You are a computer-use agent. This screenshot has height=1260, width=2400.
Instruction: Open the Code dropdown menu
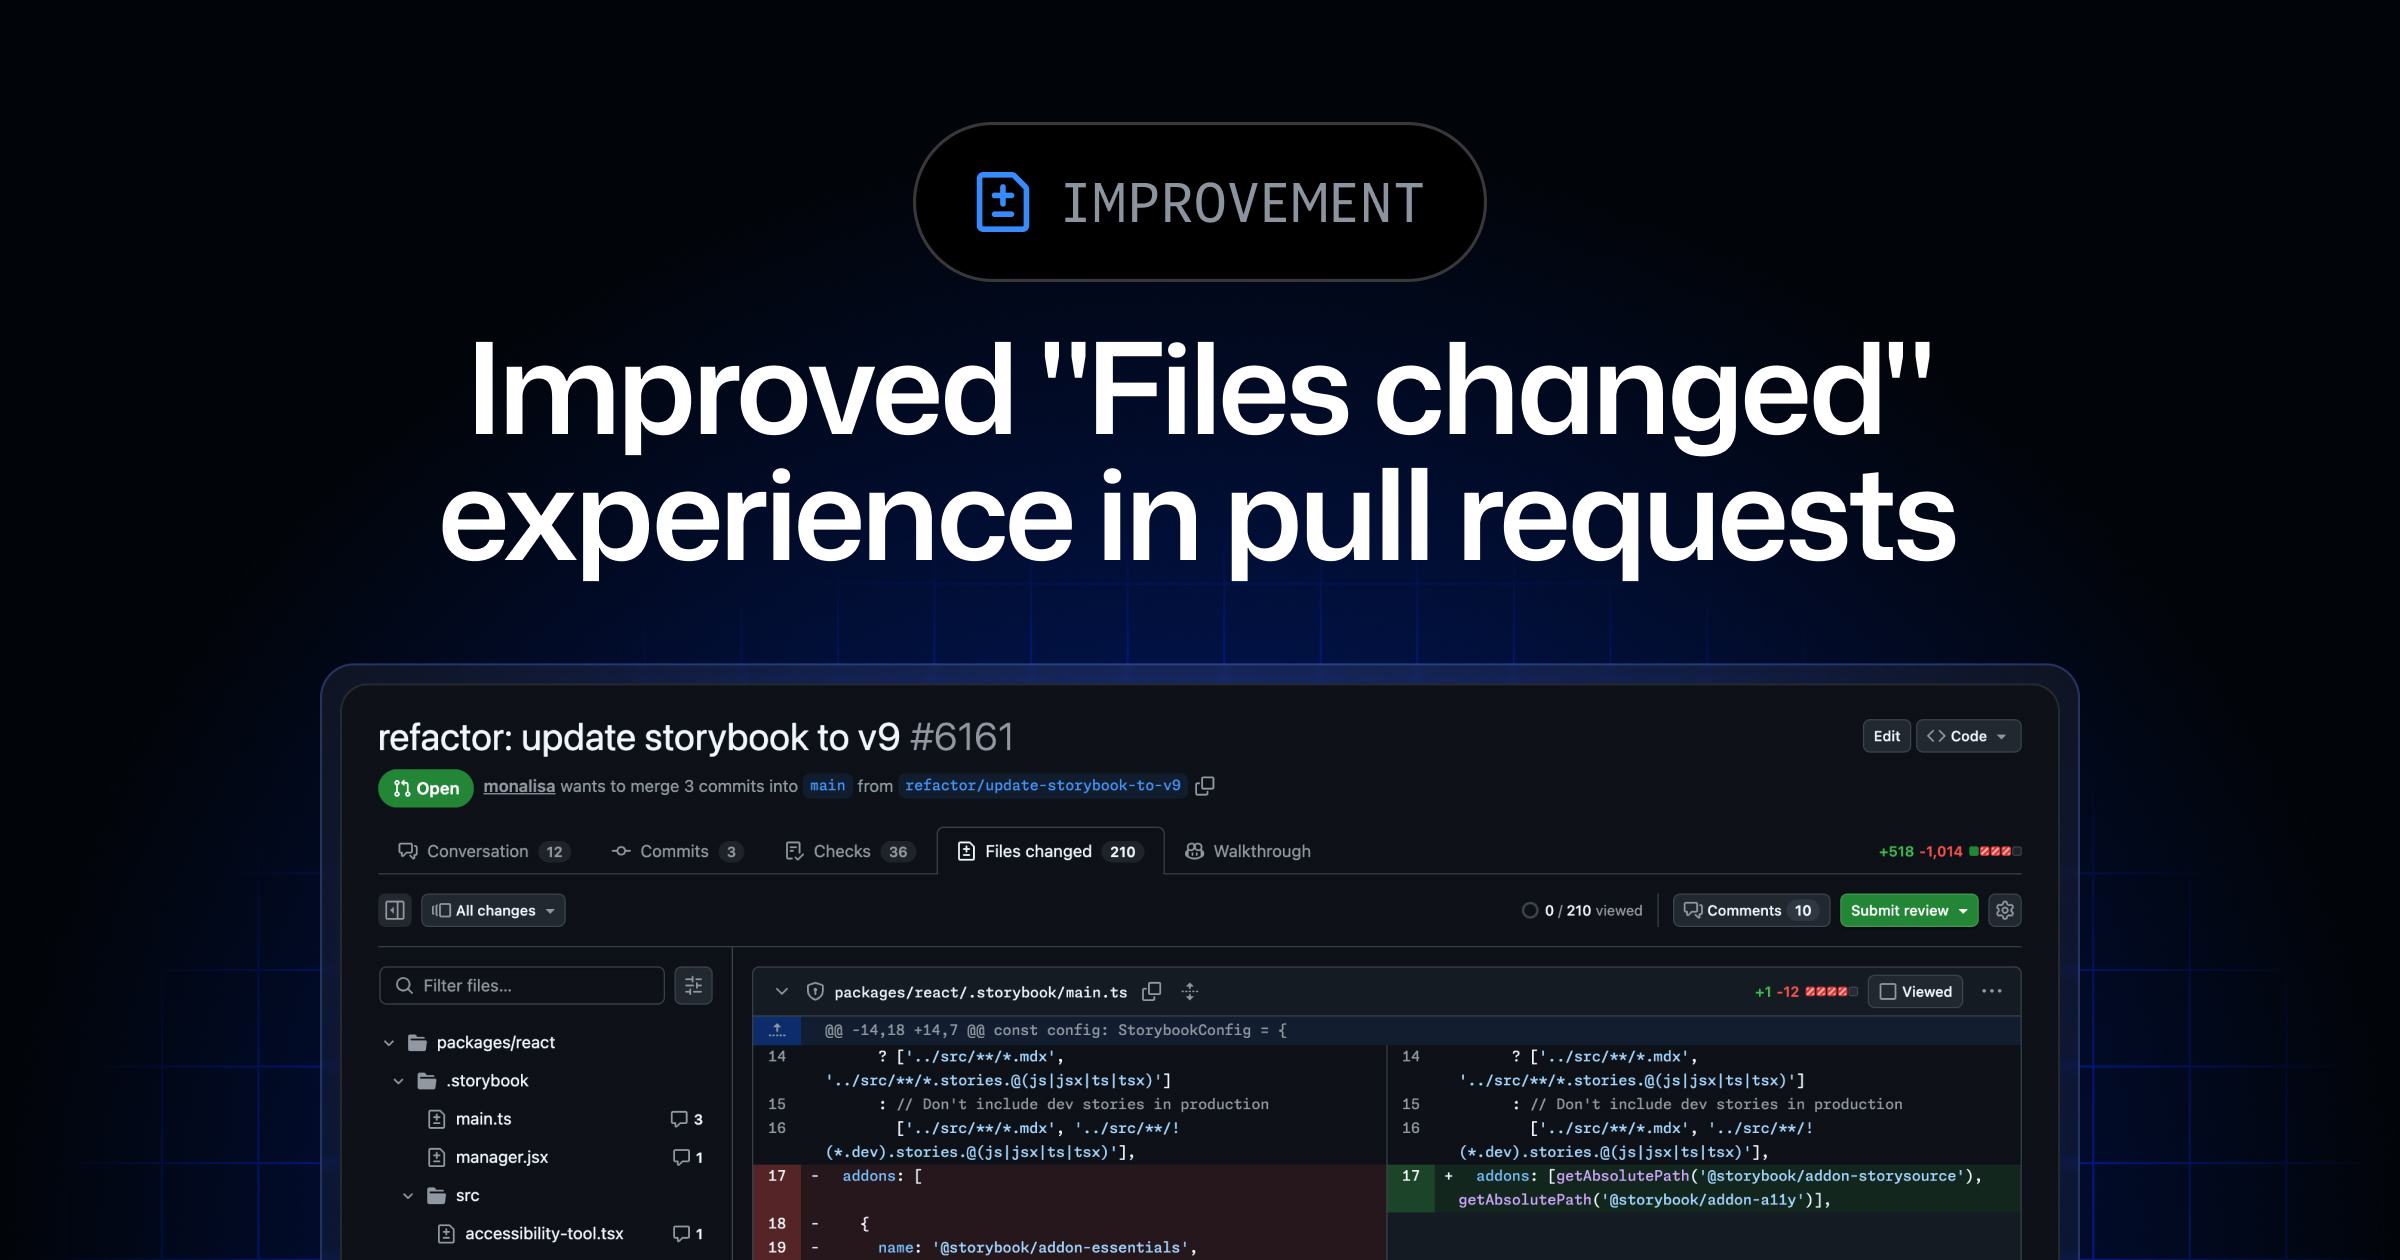pos(1966,736)
